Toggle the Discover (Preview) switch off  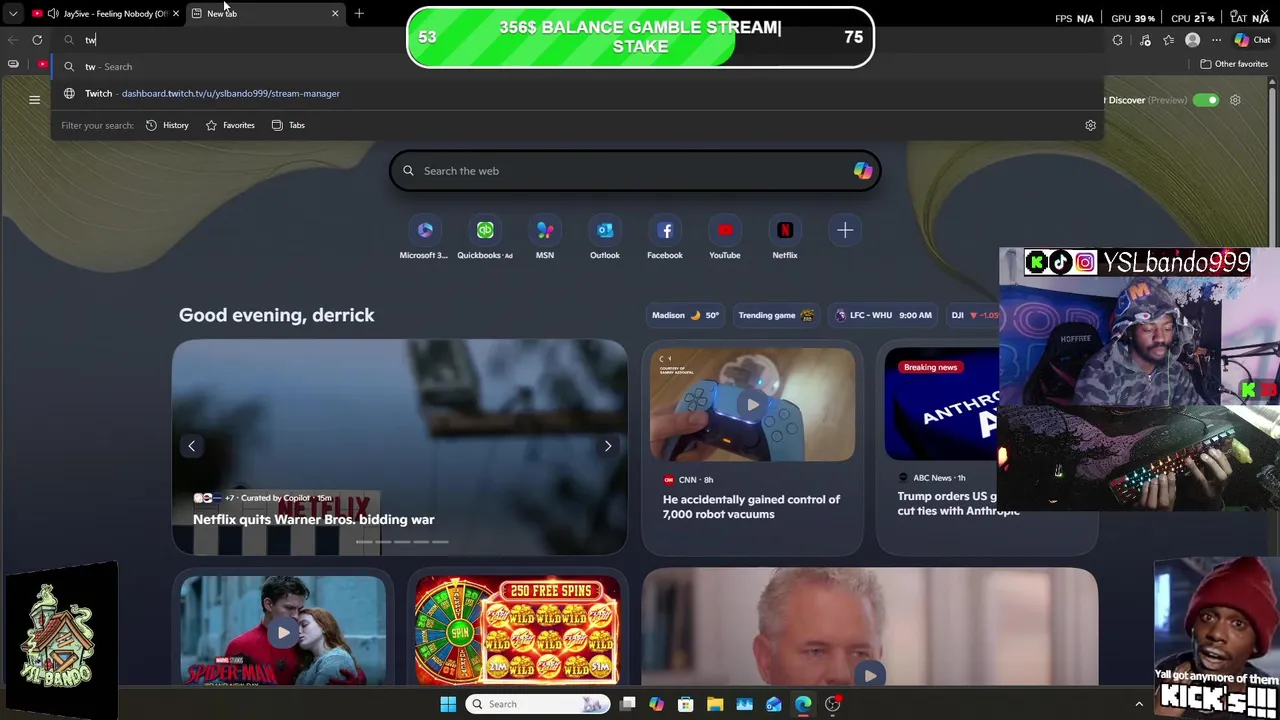[1206, 100]
